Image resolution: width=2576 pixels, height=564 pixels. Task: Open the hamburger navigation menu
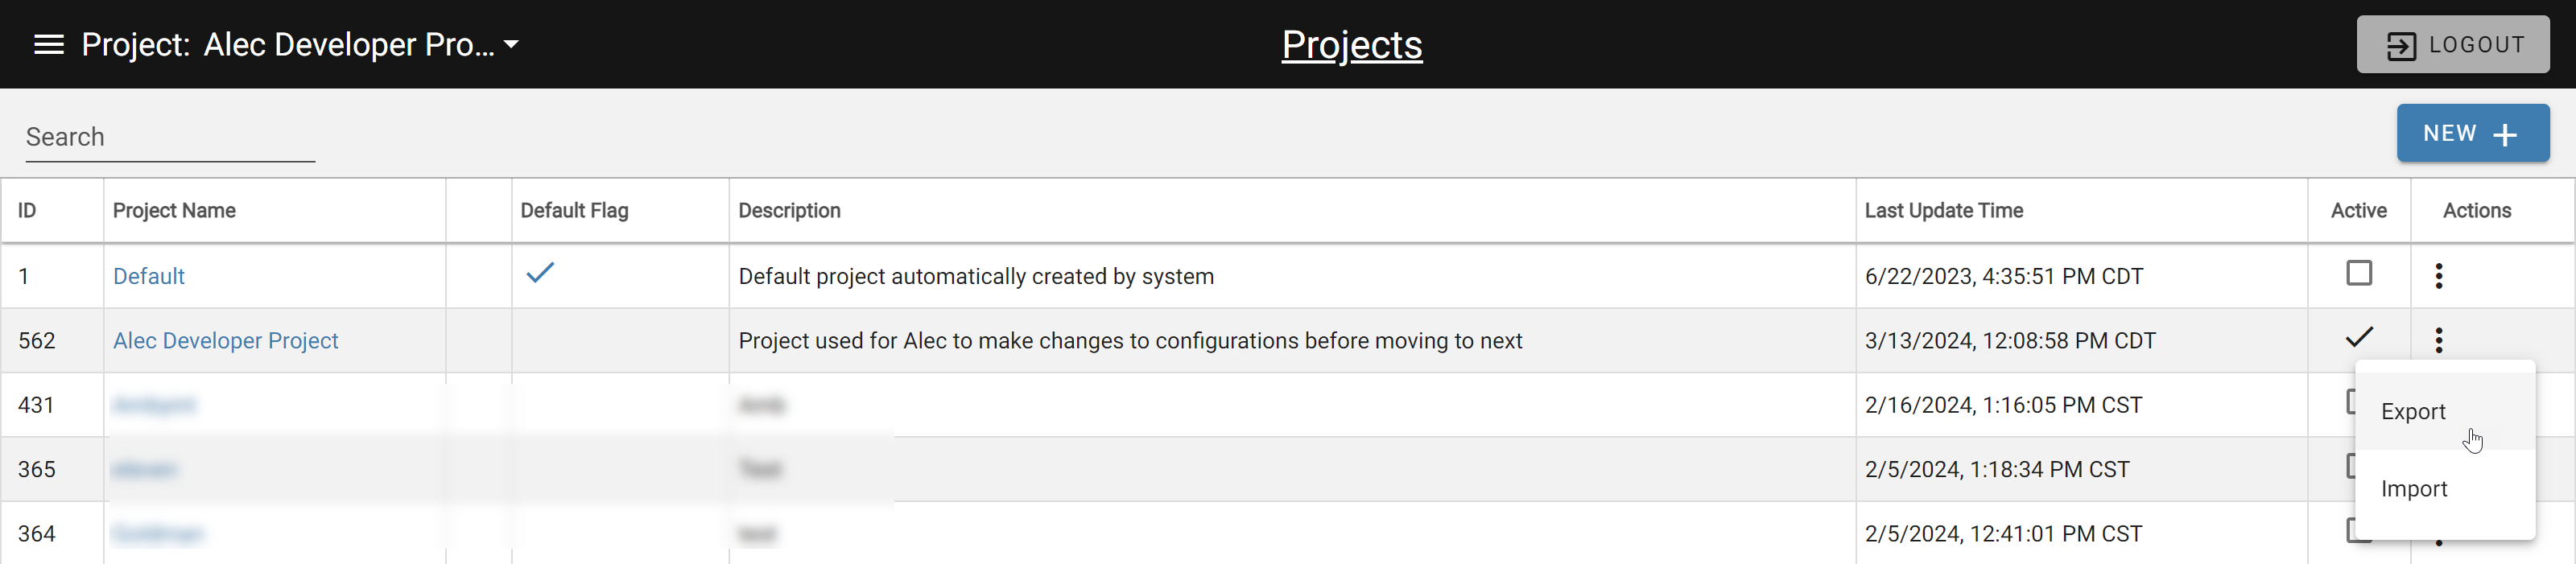tap(49, 45)
